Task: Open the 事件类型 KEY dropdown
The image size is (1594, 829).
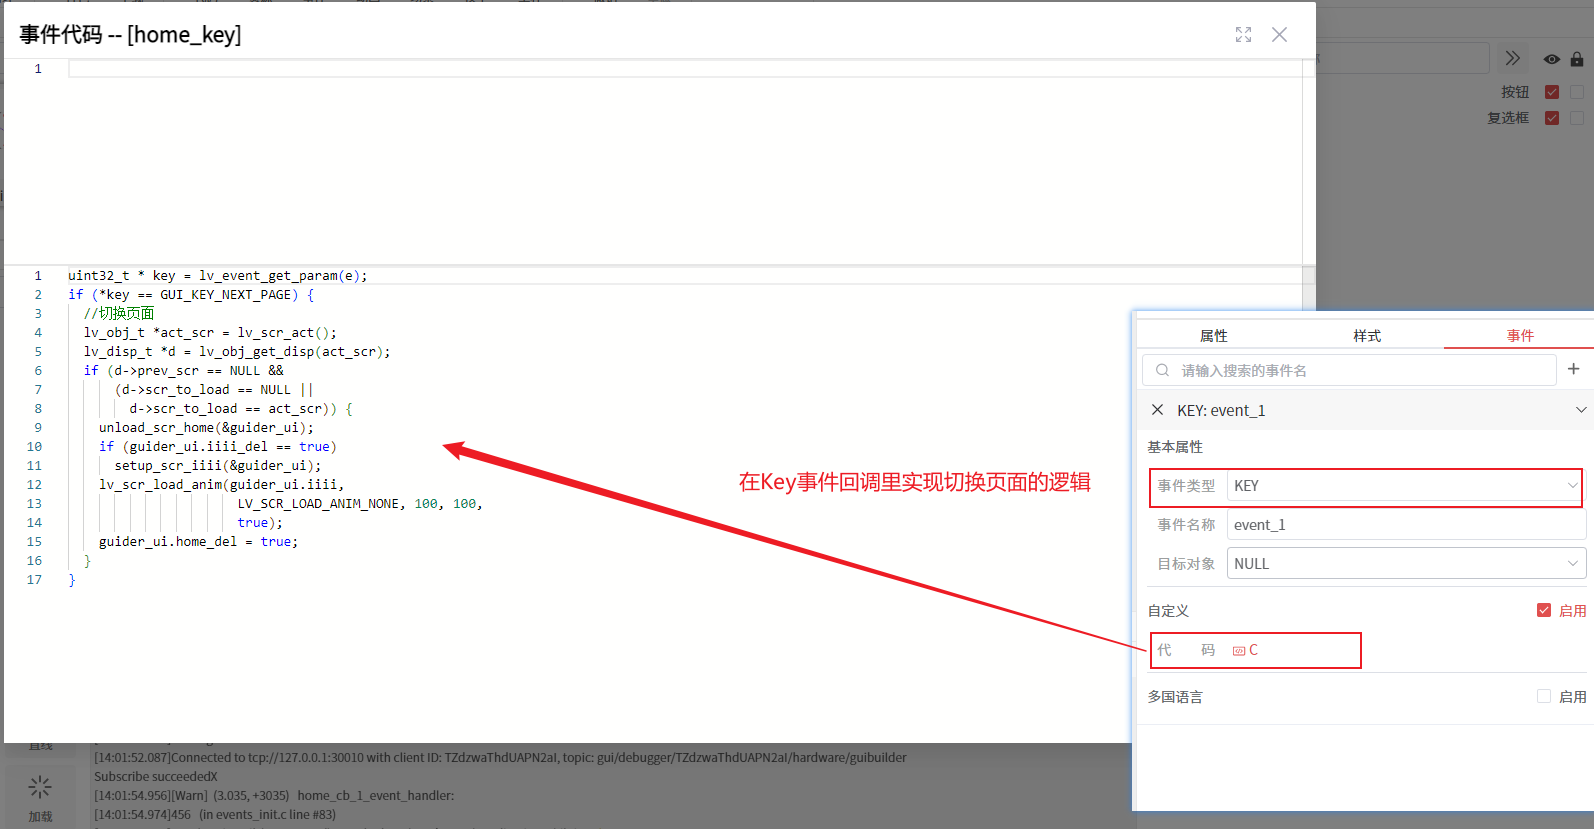Action: (1405, 486)
